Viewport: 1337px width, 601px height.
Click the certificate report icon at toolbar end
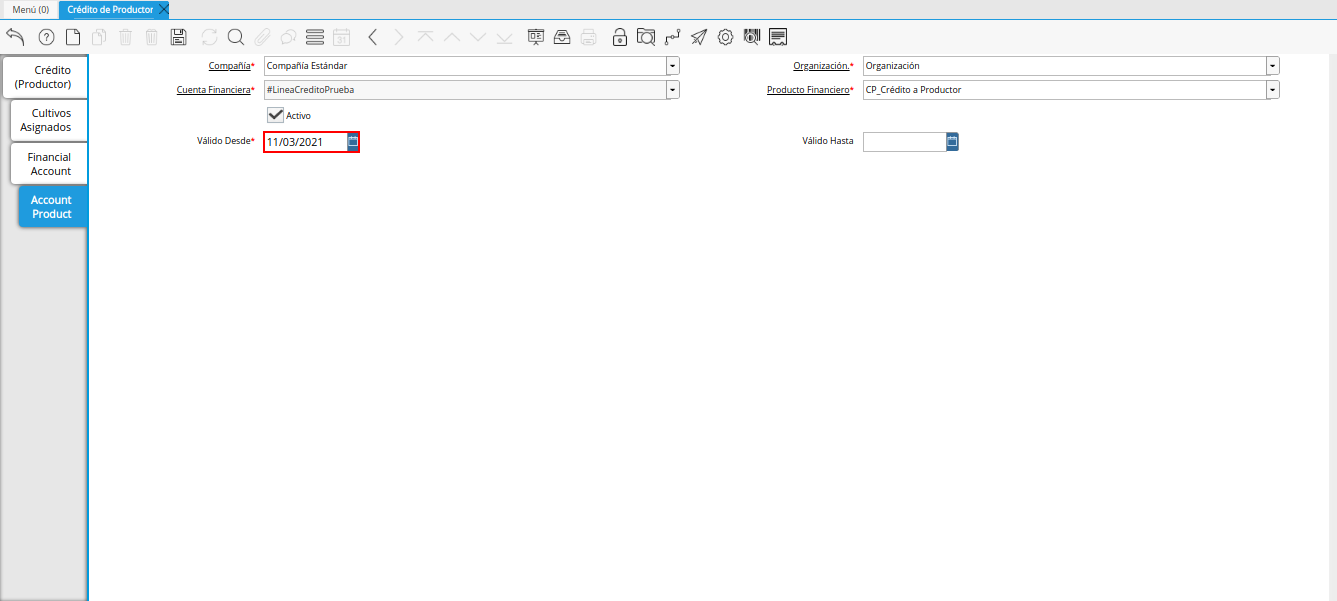(x=778, y=37)
